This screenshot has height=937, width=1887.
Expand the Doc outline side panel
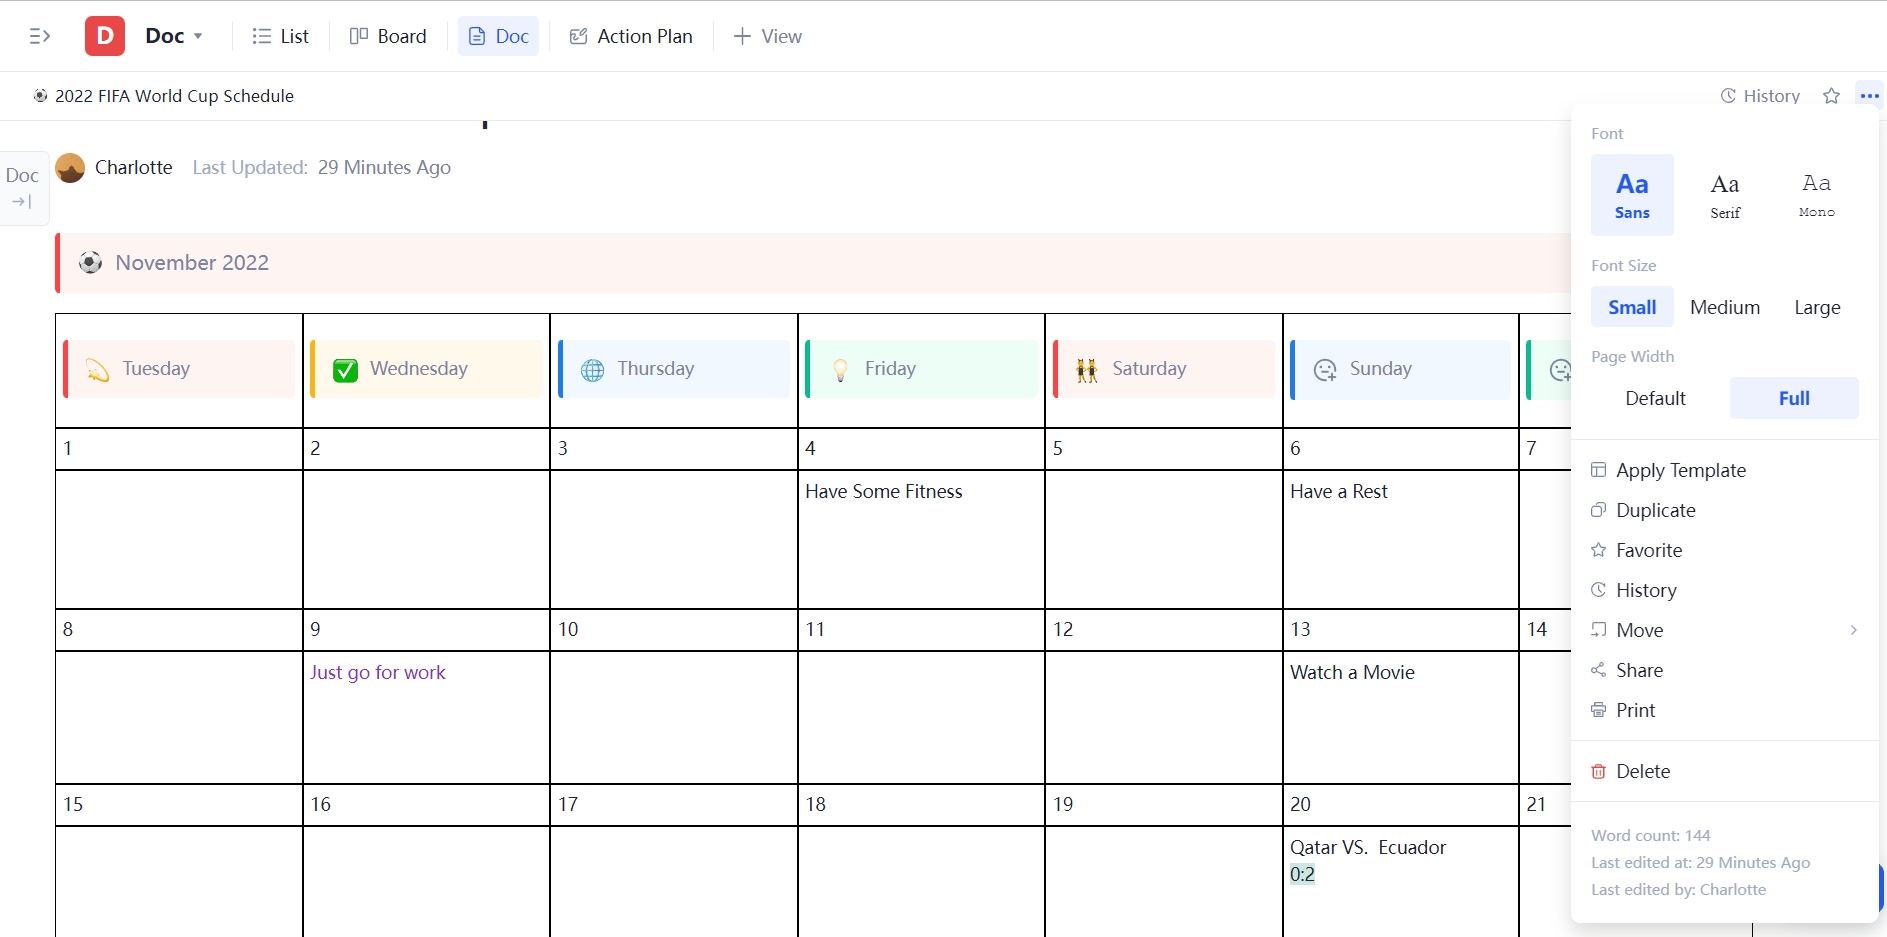pos(22,188)
